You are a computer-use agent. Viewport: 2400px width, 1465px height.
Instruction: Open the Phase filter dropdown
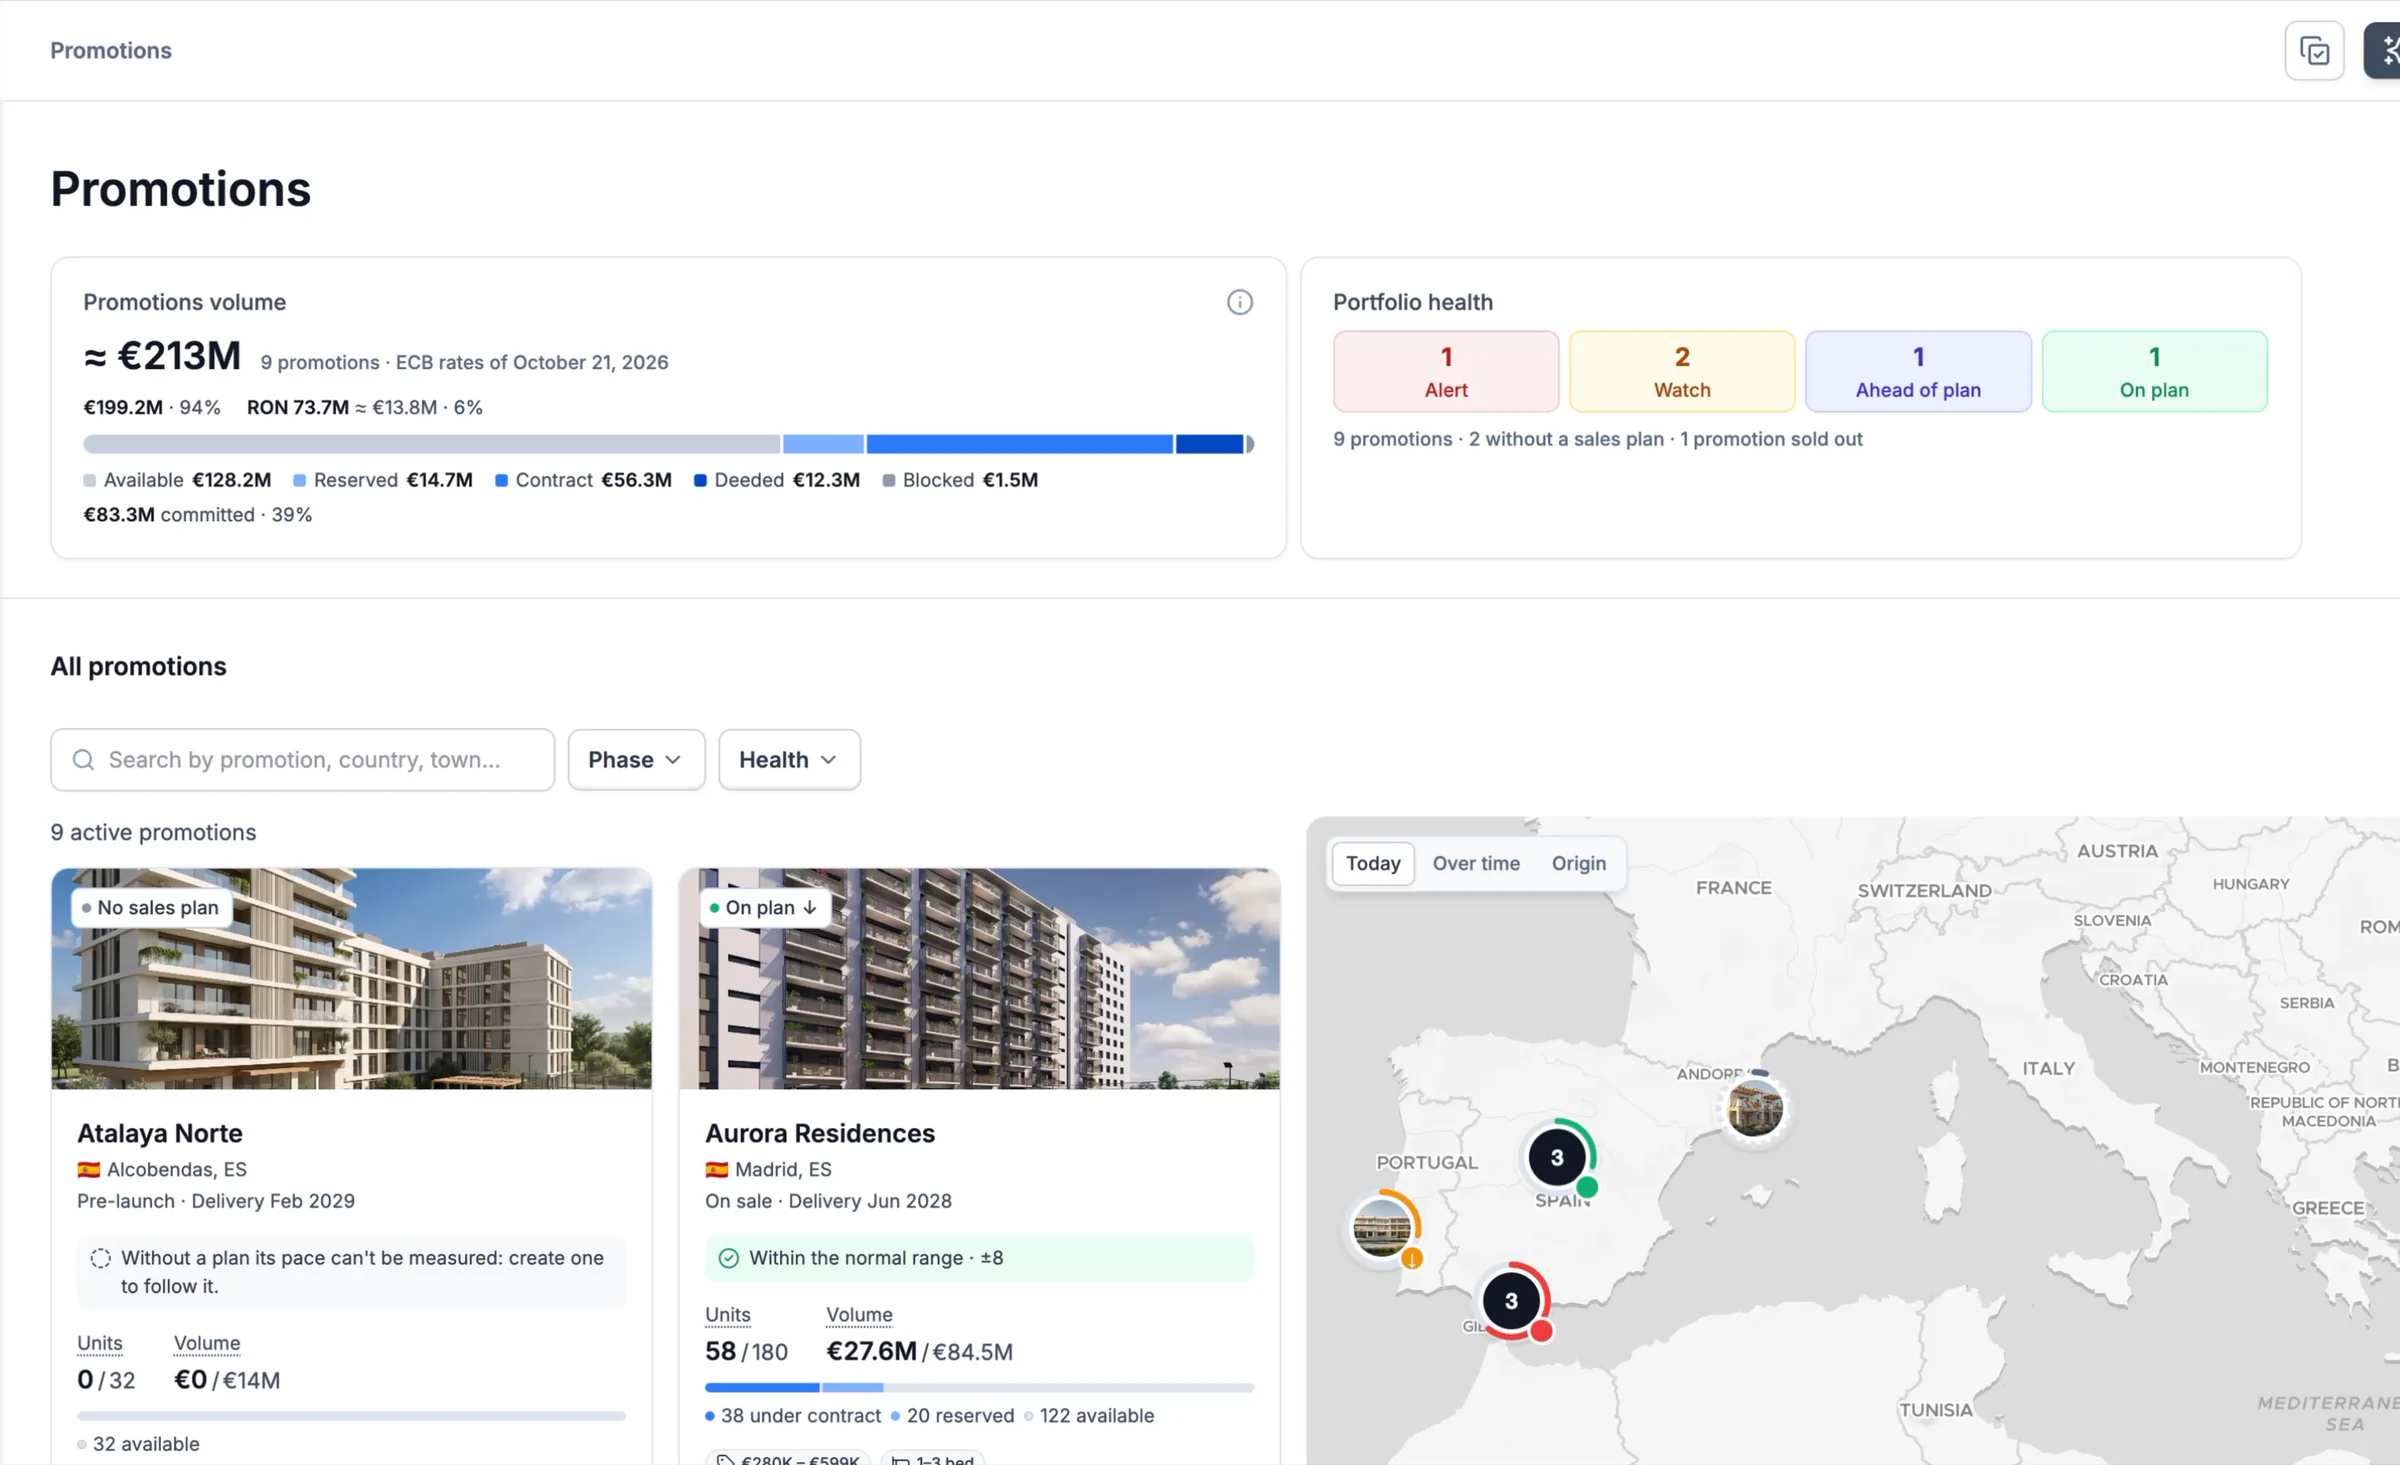[636, 760]
